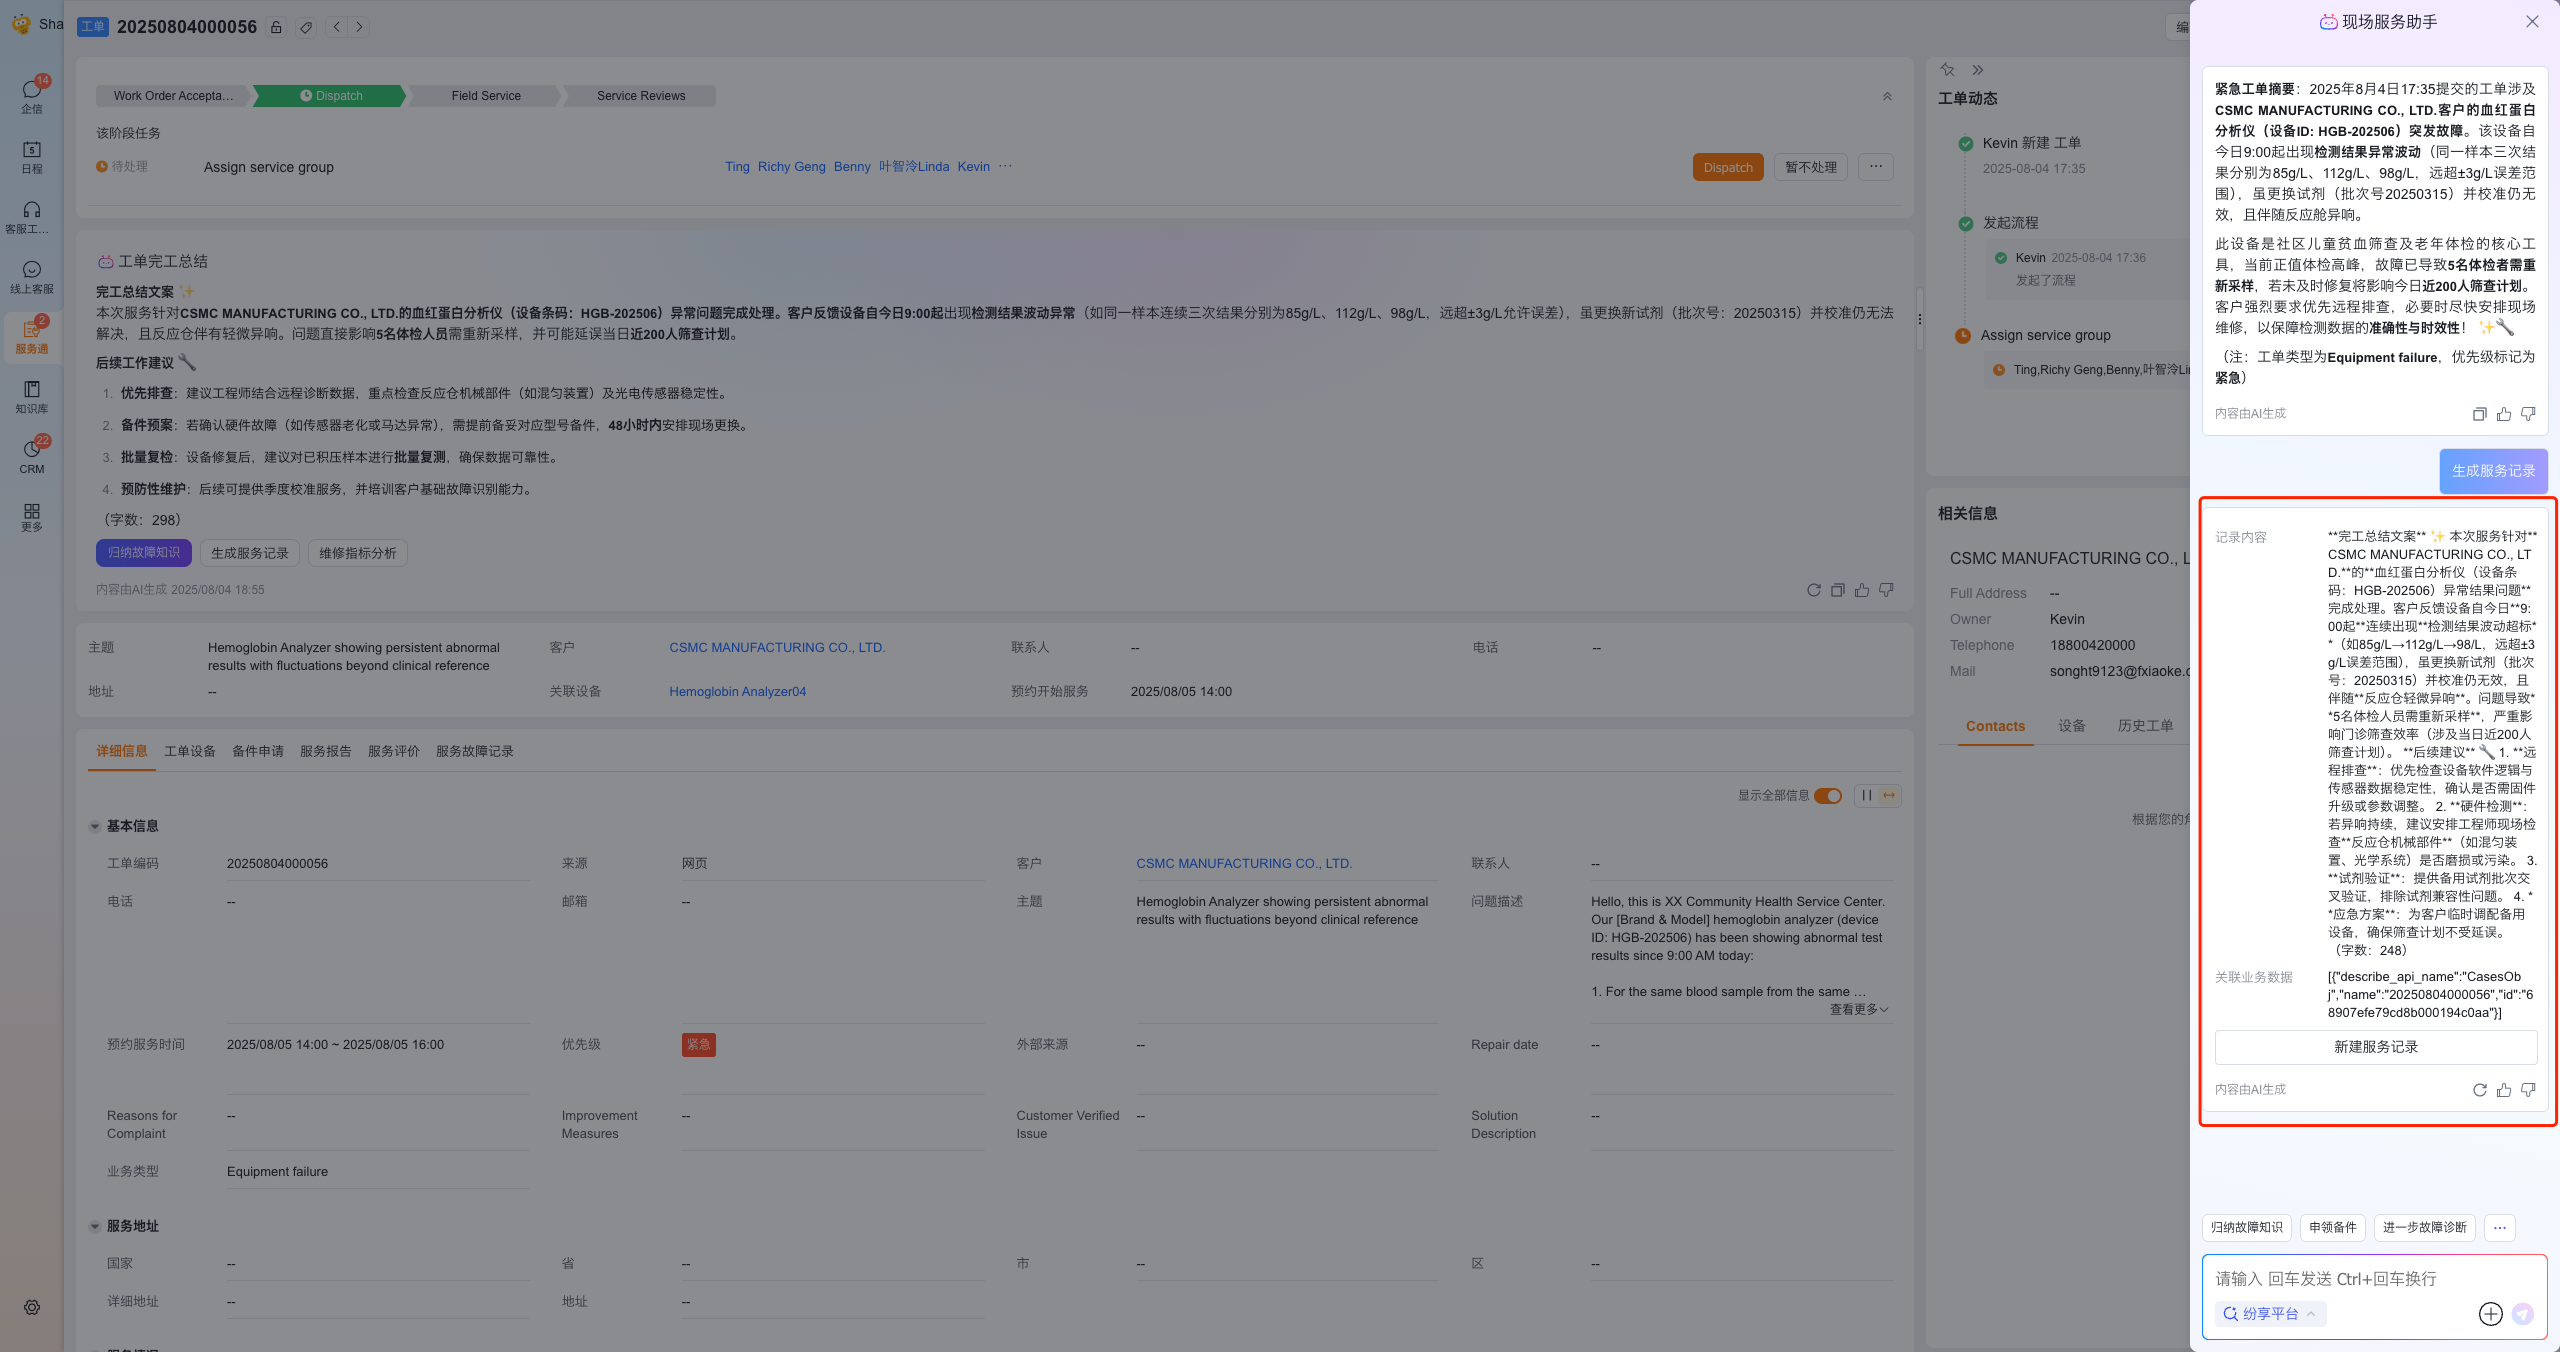The height and width of the screenshot is (1352, 2560).
Task: Click the thumbs up icon under urgent summary
Action: tap(2503, 414)
